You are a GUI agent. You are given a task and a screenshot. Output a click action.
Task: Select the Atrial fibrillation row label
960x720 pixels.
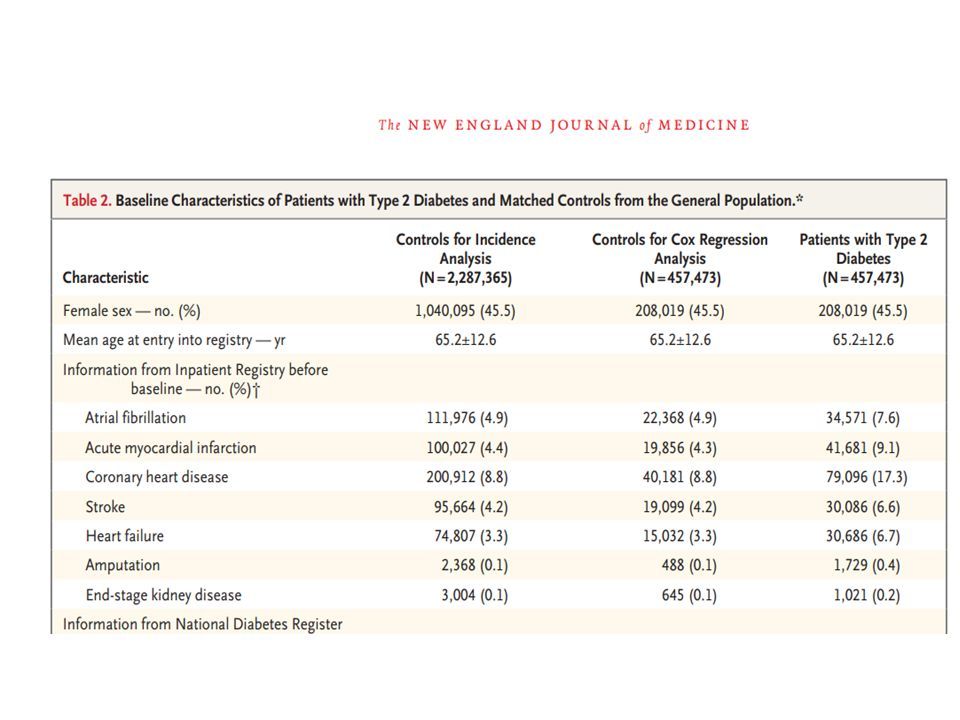pyautogui.click(x=135, y=418)
